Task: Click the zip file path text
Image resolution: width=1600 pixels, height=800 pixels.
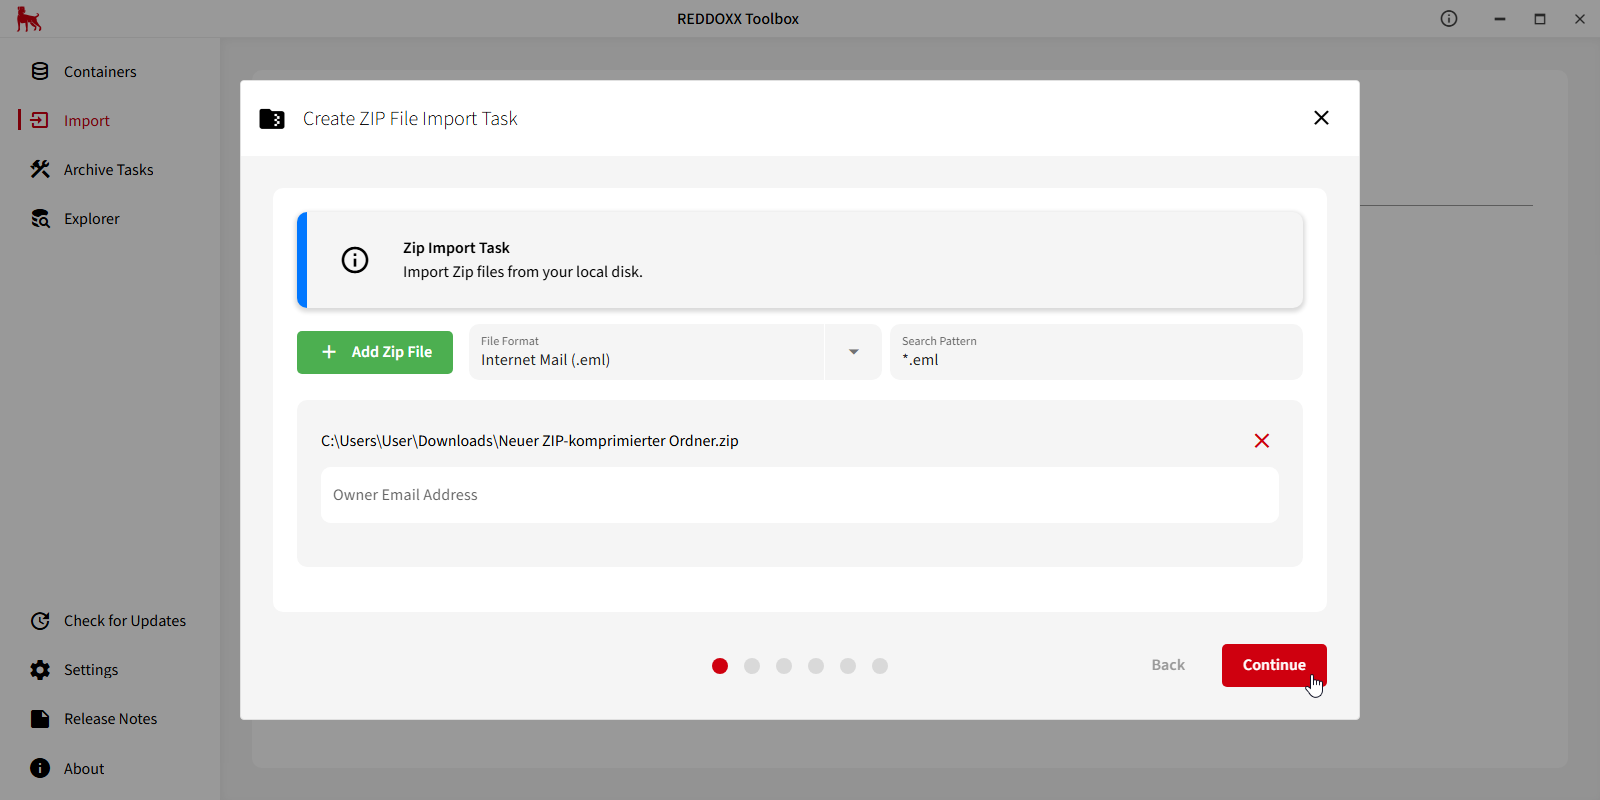Action: point(530,441)
